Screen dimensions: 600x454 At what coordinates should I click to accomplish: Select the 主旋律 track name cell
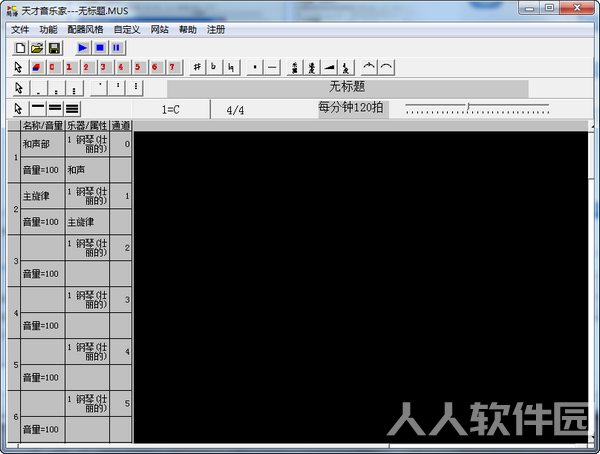point(42,196)
